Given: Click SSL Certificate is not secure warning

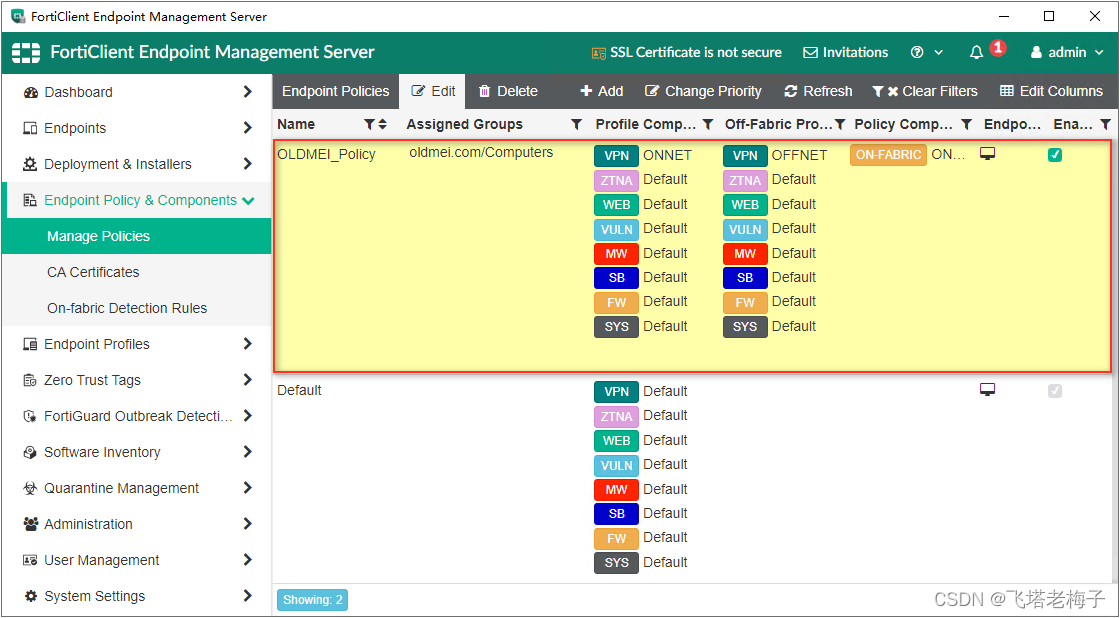Looking at the screenshot, I should point(686,52).
